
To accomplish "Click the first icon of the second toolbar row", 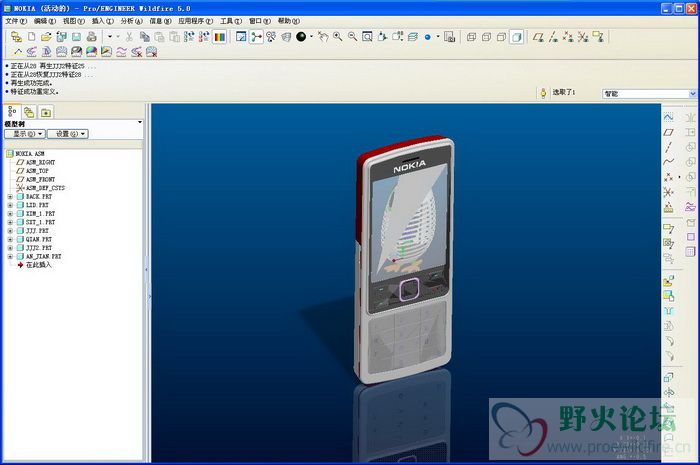I will point(17,52).
